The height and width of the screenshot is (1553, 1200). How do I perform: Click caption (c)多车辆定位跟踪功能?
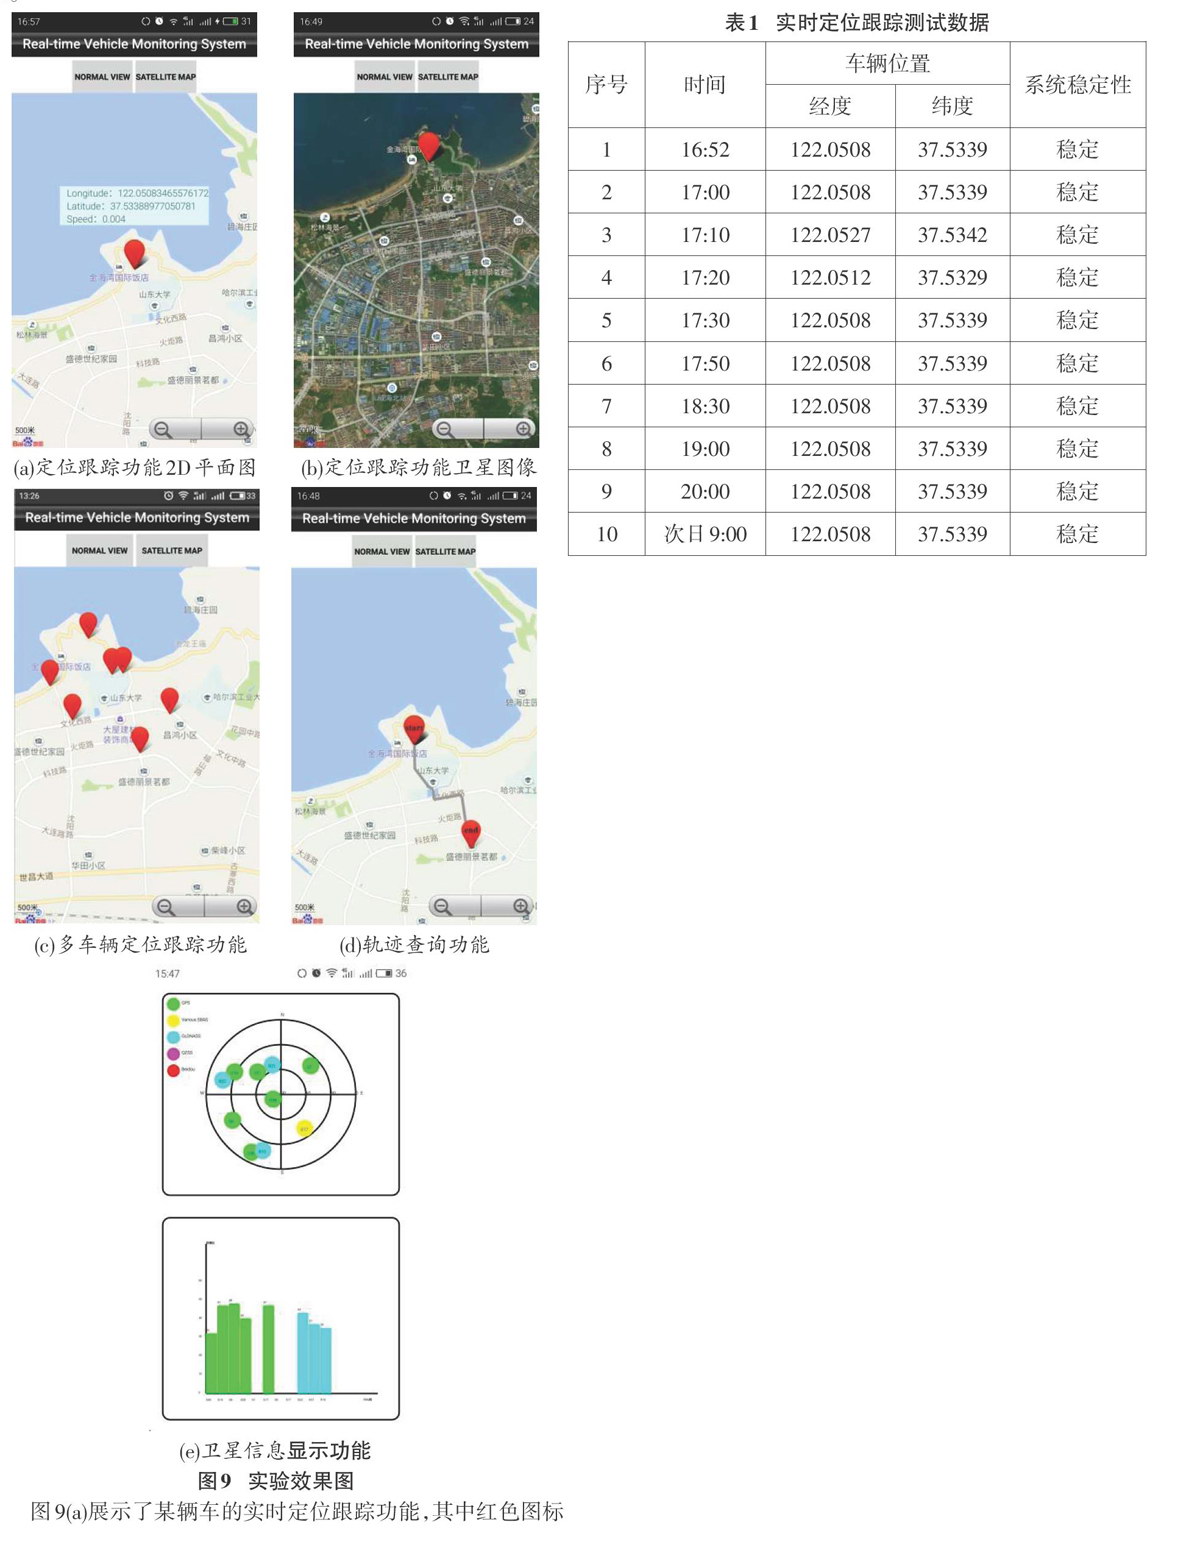(140, 944)
